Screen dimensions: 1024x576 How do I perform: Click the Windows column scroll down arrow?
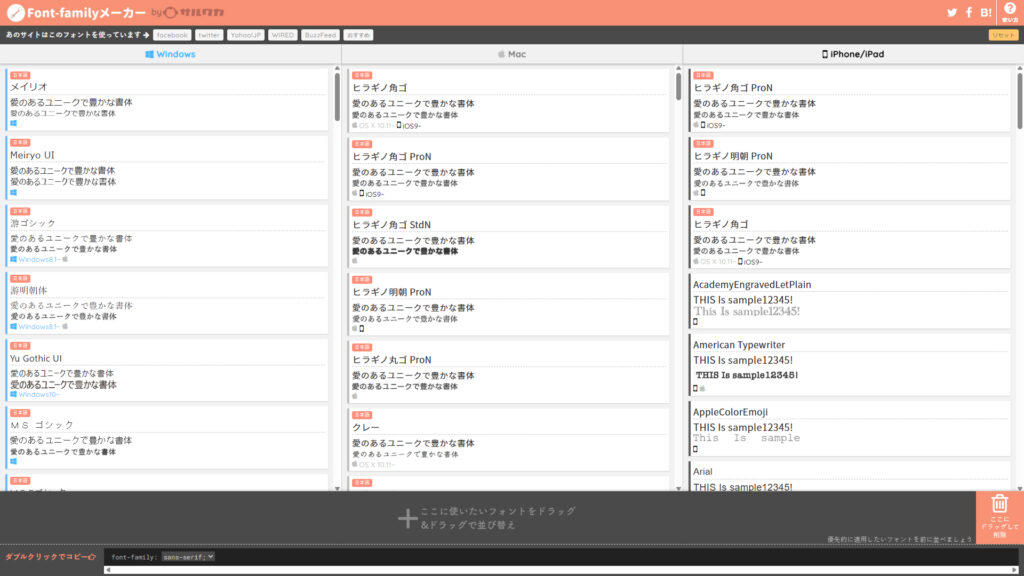pos(337,488)
